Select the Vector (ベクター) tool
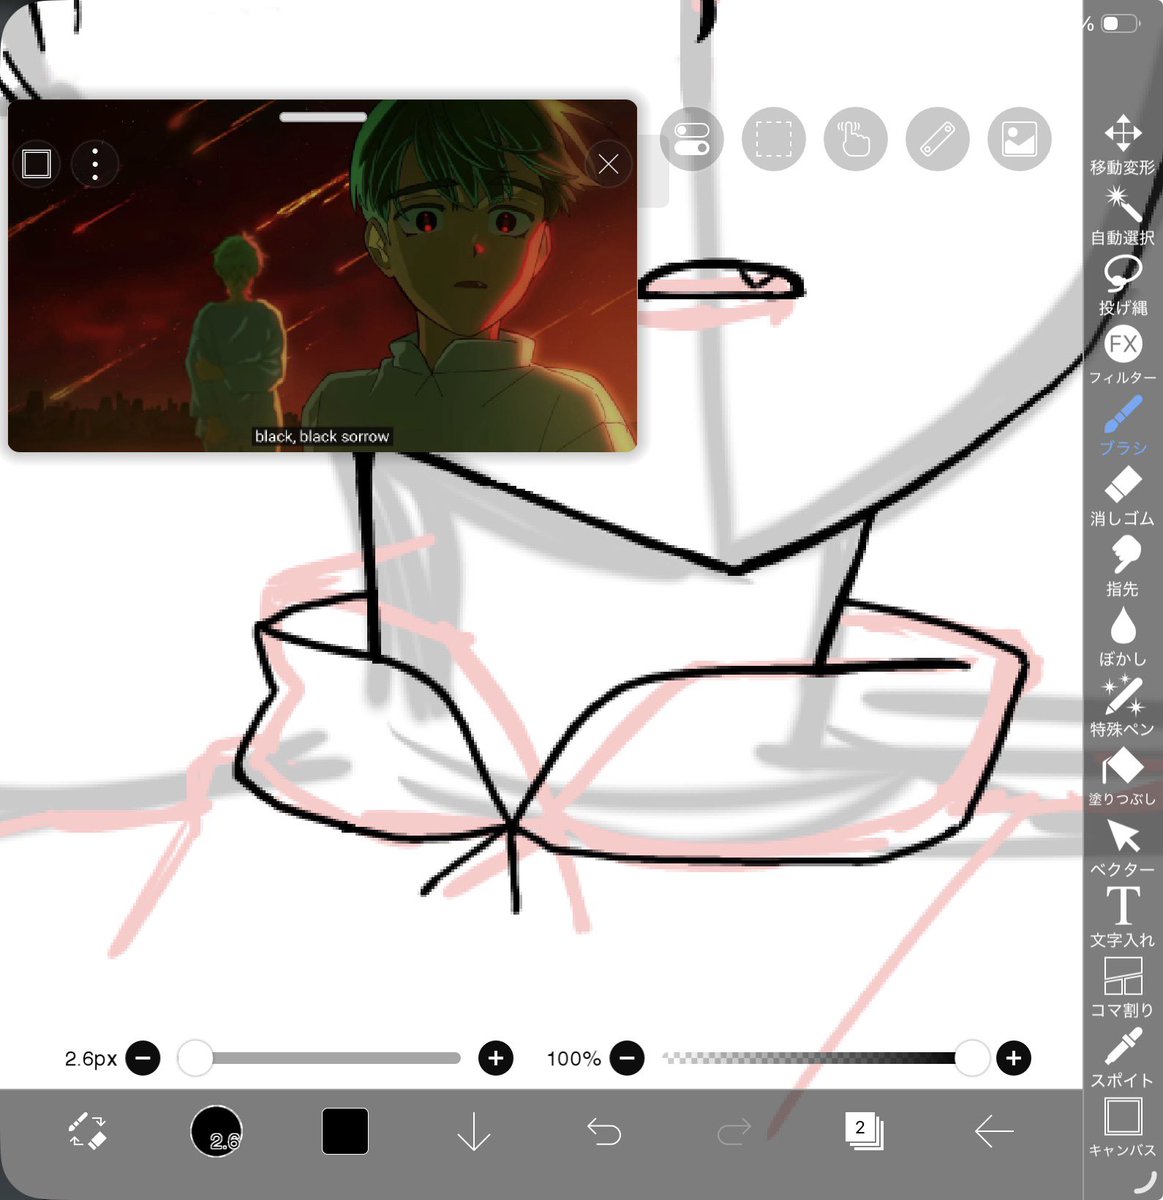This screenshot has width=1163, height=1200. [1122, 847]
